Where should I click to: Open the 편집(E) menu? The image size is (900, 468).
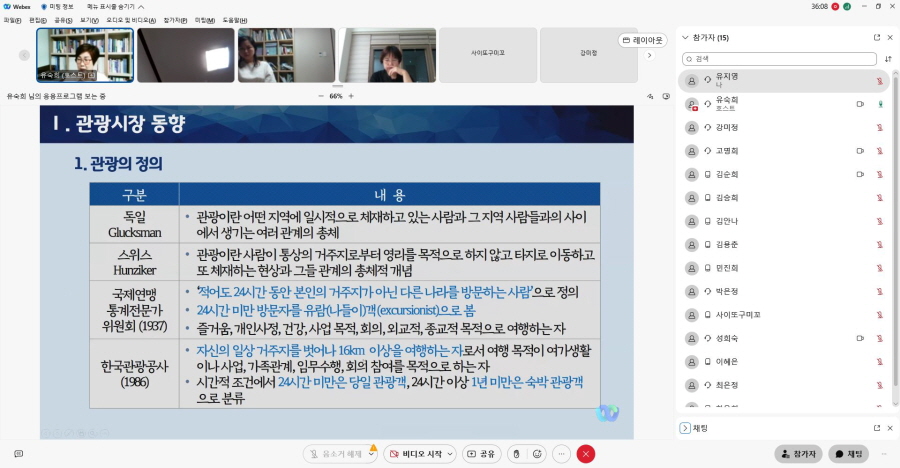pos(38,20)
